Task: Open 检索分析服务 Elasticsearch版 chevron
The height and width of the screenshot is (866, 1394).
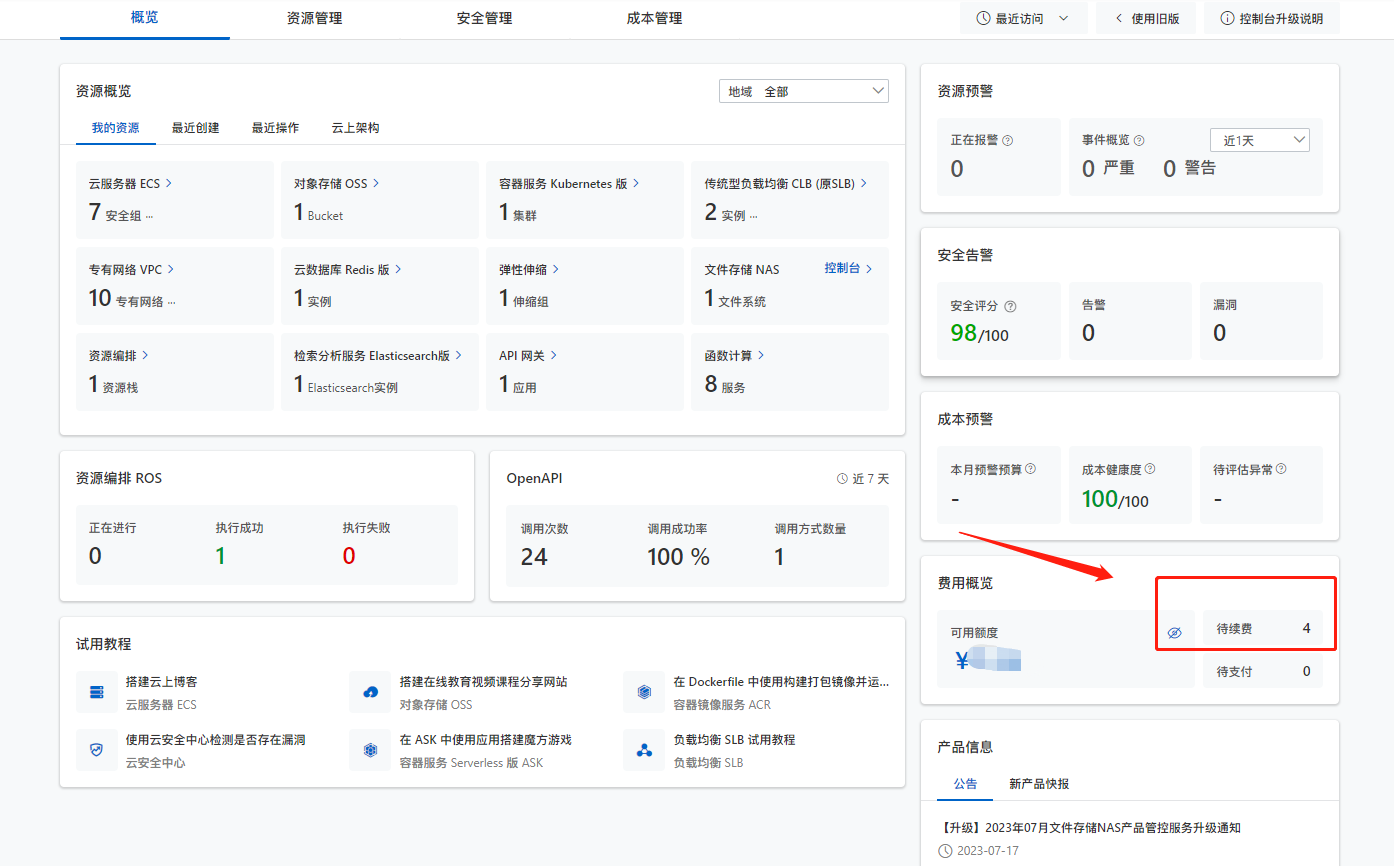Action: click(458, 355)
